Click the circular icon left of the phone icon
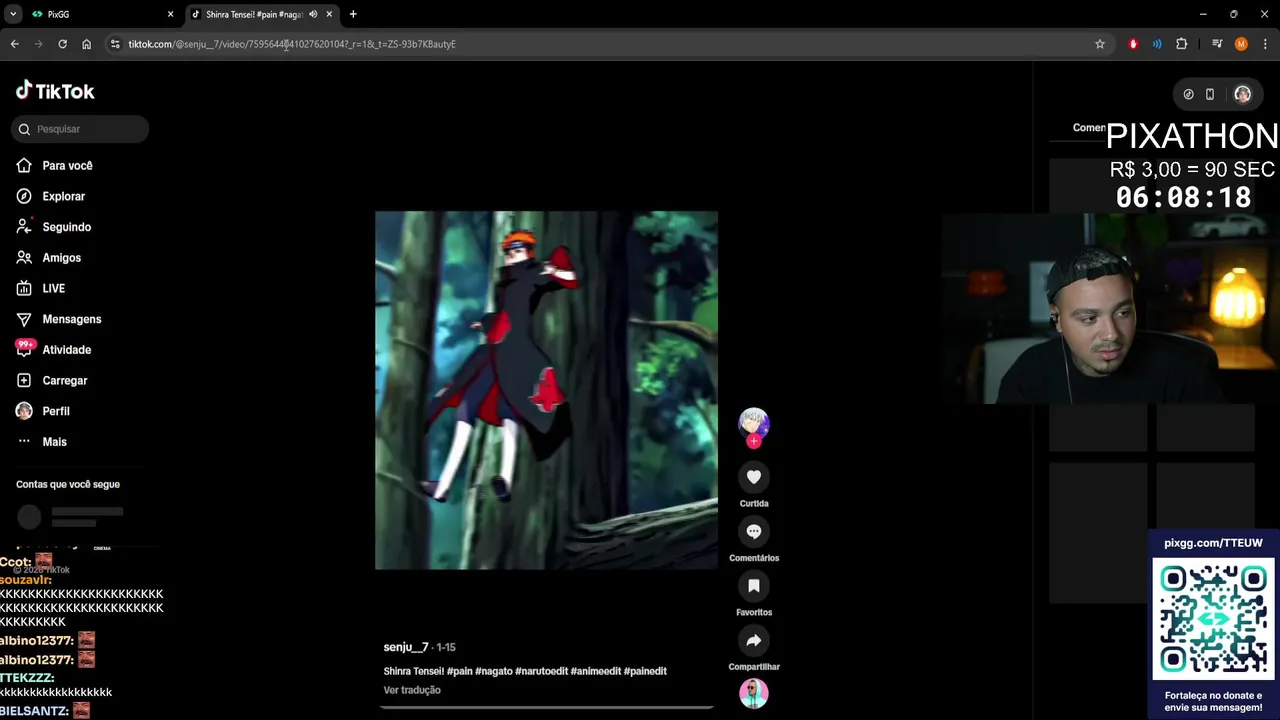Image resolution: width=1280 pixels, height=720 pixels. (x=1188, y=94)
